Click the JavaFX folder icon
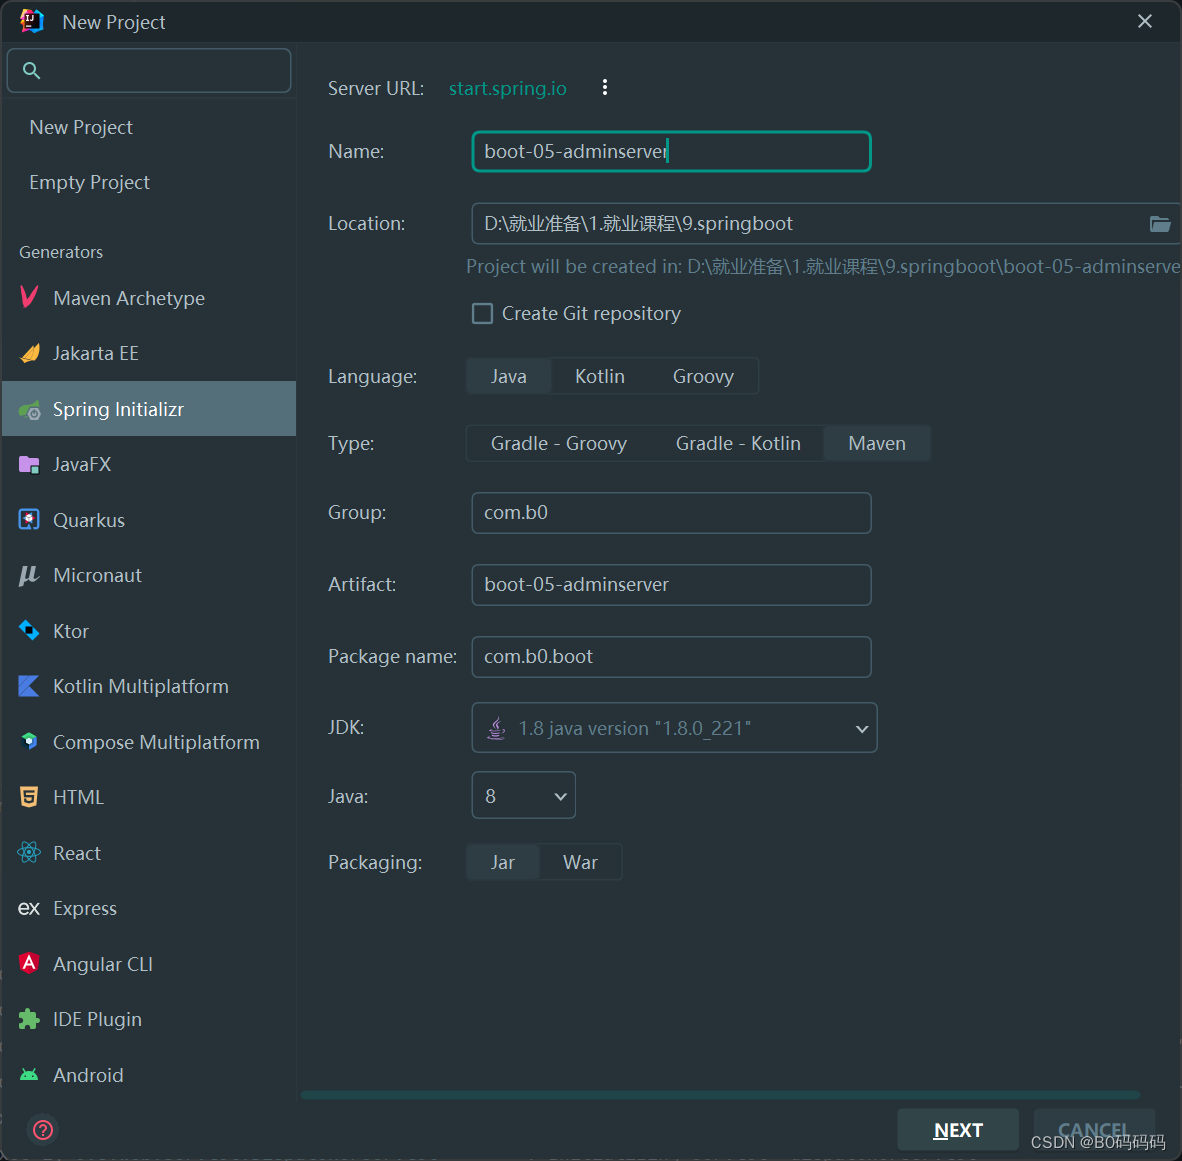1182x1161 pixels. point(29,464)
